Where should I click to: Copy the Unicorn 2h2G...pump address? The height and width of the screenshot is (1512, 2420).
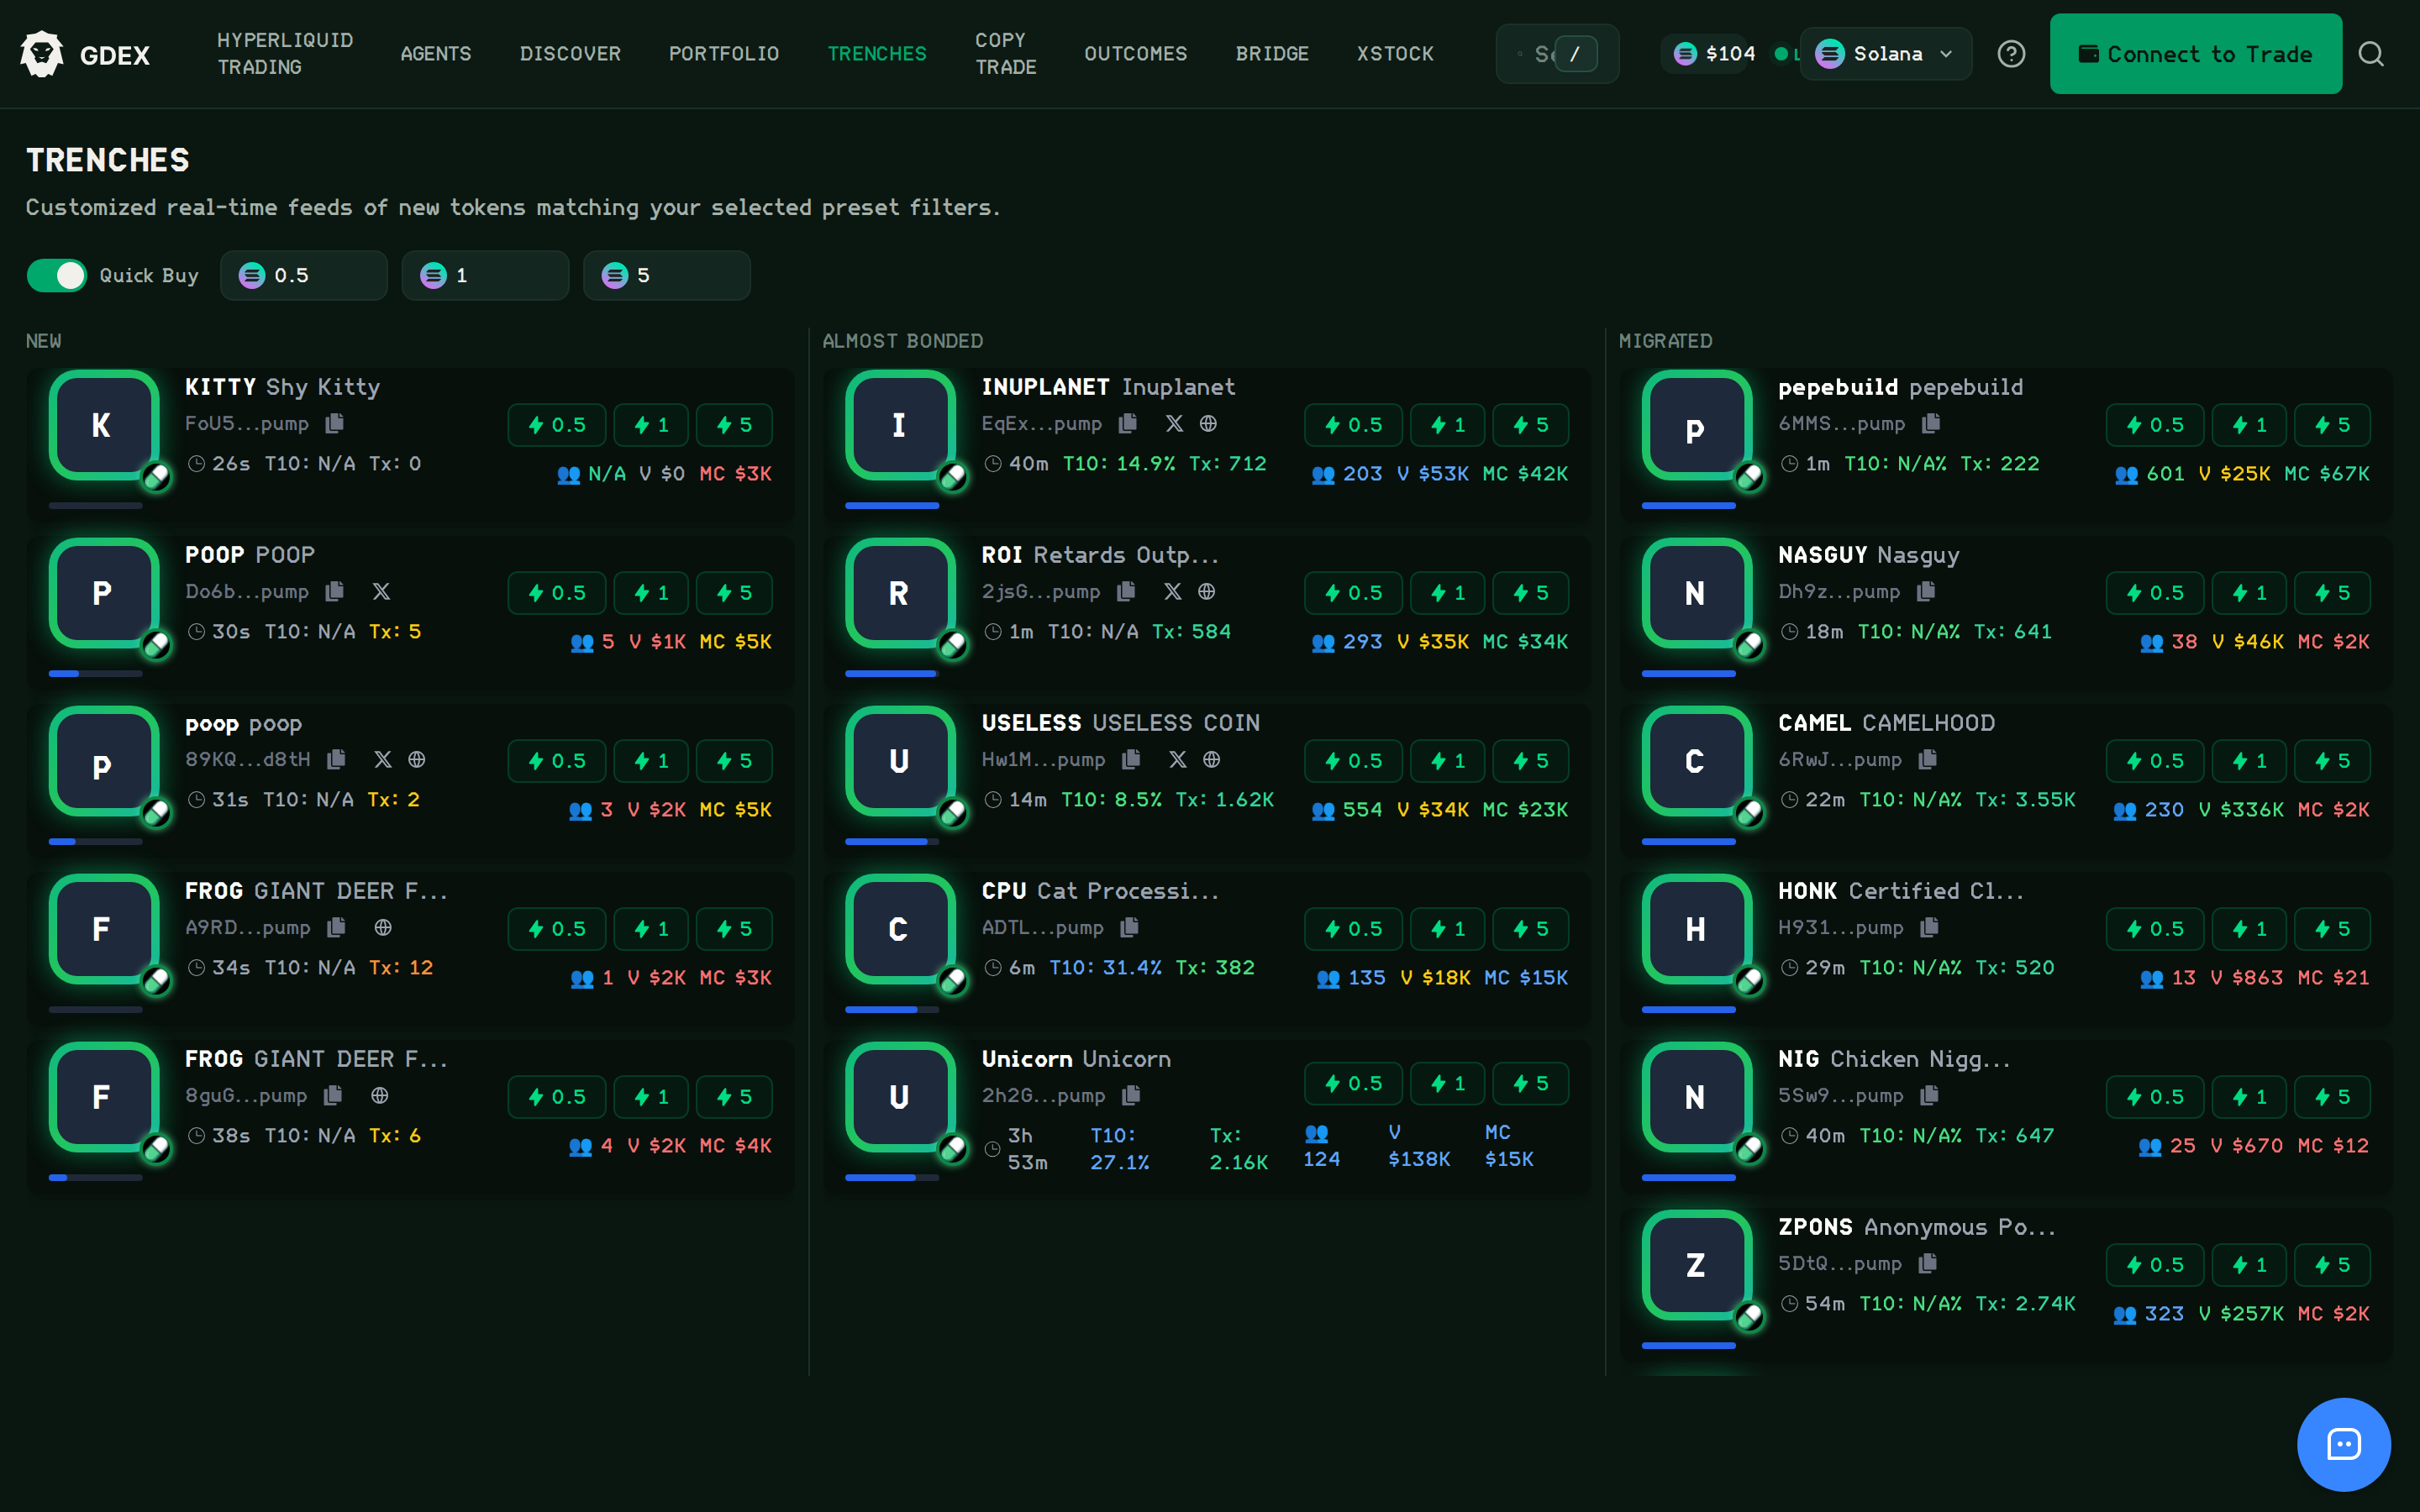click(1132, 1096)
